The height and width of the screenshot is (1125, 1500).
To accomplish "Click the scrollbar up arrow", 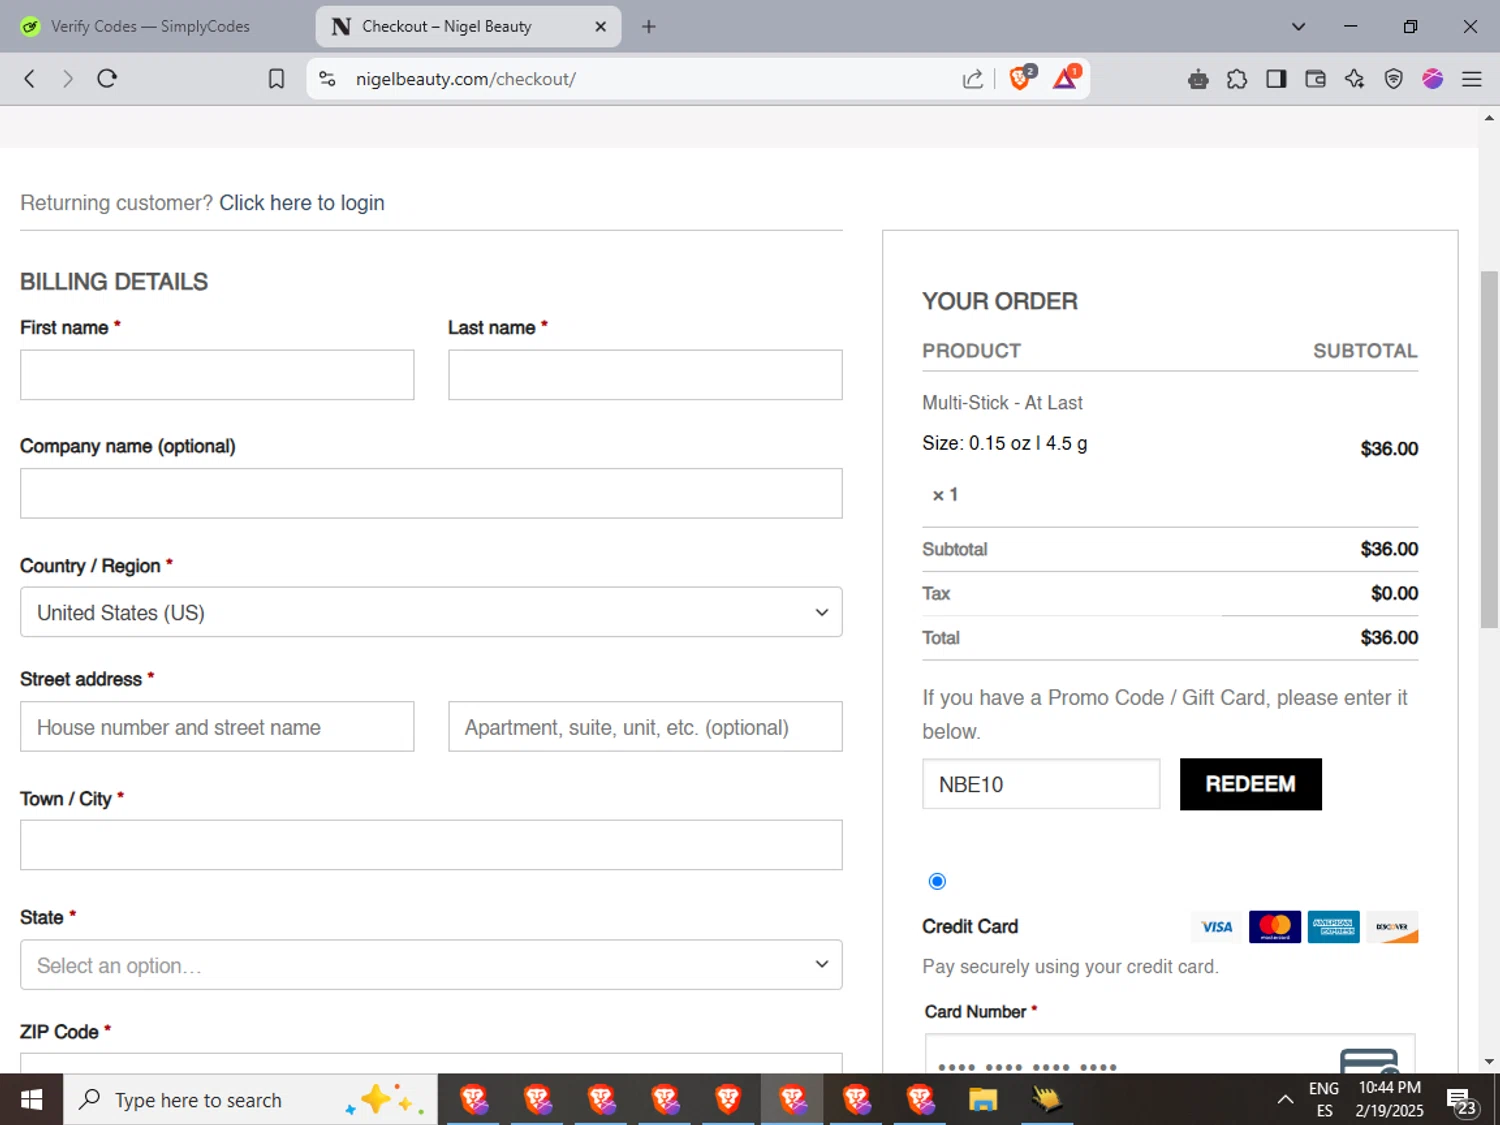I will click(1489, 118).
